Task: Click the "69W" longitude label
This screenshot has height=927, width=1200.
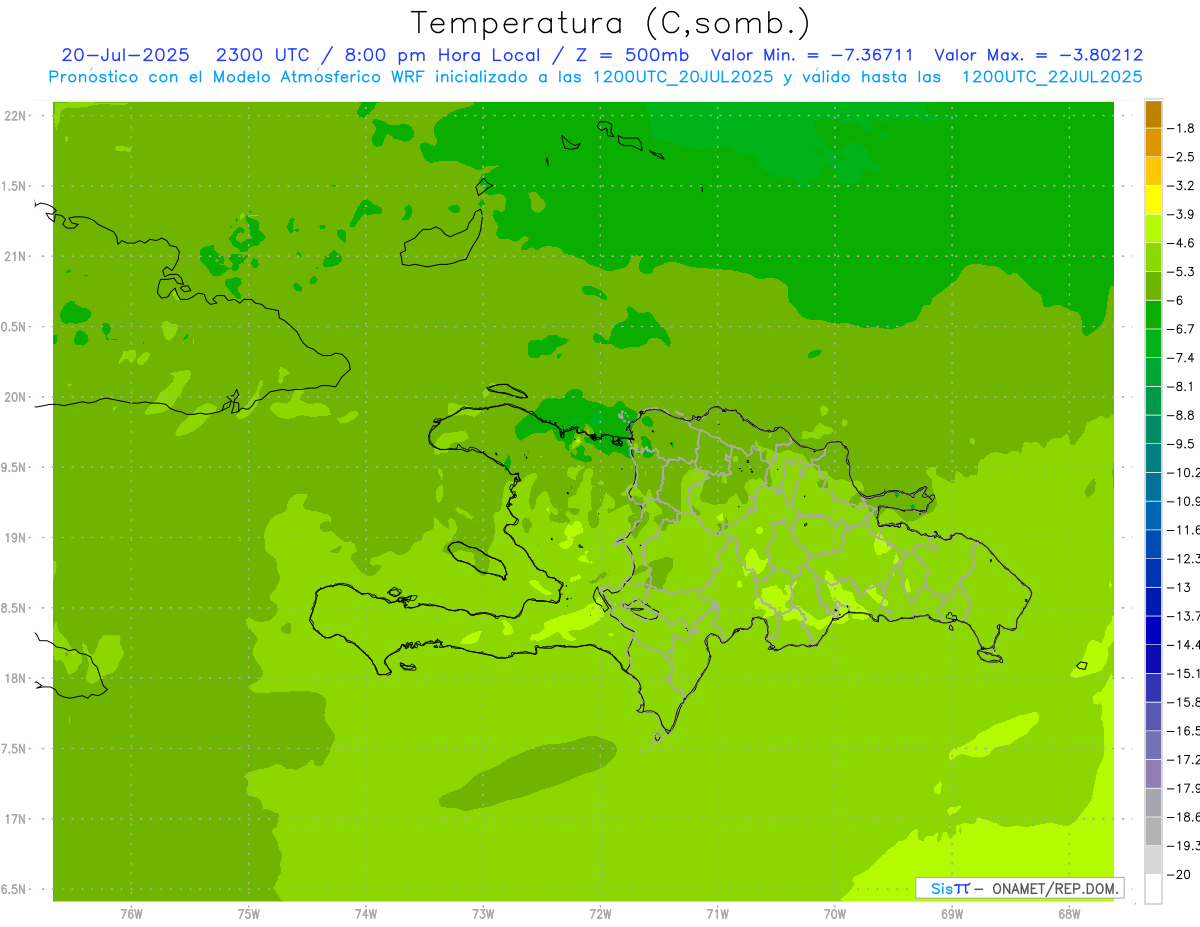Action: point(951,914)
